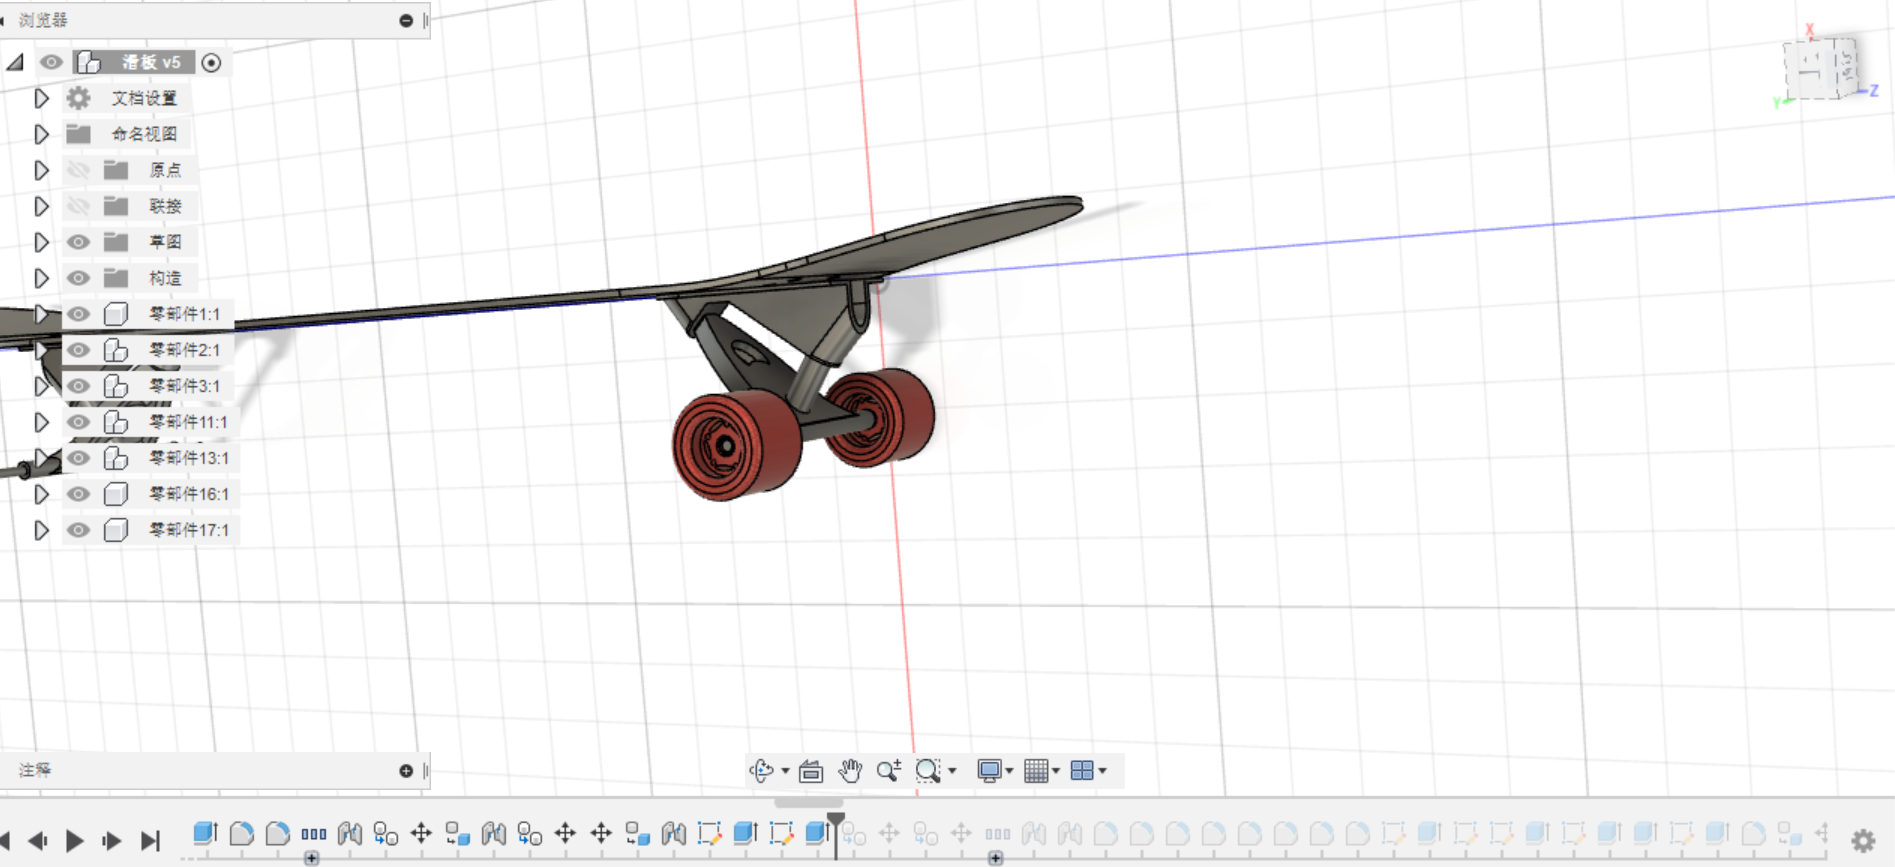Viewport: 1895px width, 867px height.
Task: Show the hidden 原点 folder
Action: (x=78, y=170)
